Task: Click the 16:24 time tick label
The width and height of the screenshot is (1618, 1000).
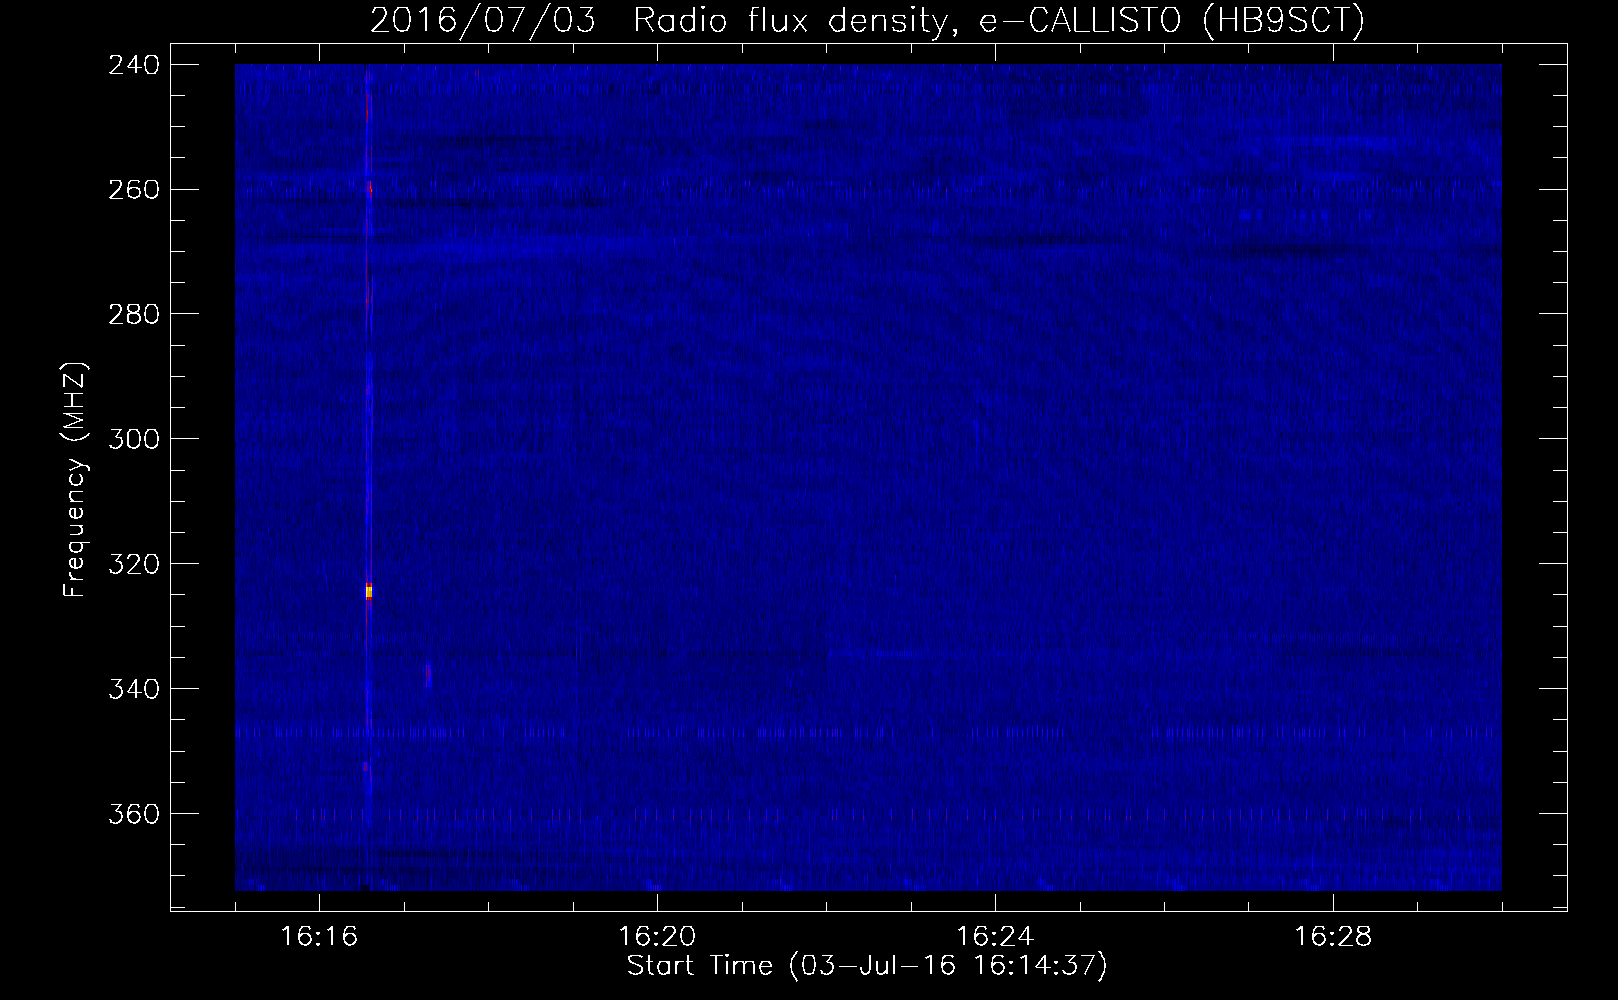Action: pyautogui.click(x=996, y=937)
